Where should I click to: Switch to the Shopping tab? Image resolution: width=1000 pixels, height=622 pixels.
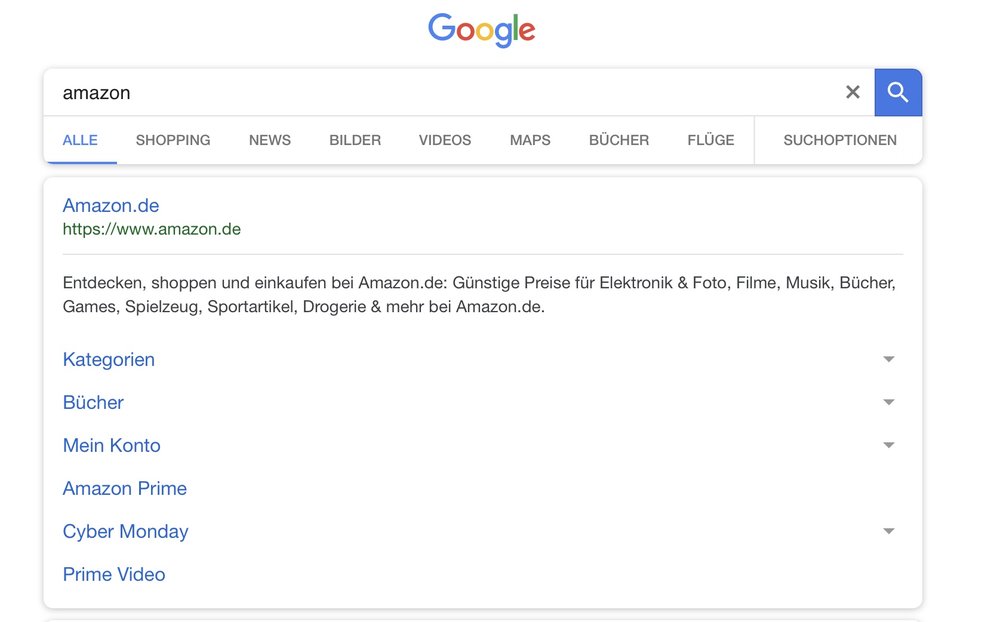click(173, 140)
